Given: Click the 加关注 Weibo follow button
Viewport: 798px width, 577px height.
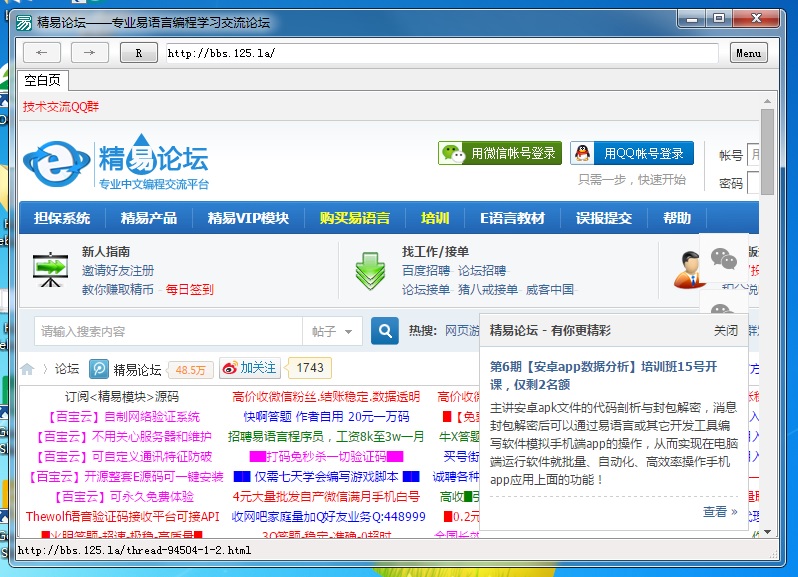Looking at the screenshot, I should tap(250, 368).
